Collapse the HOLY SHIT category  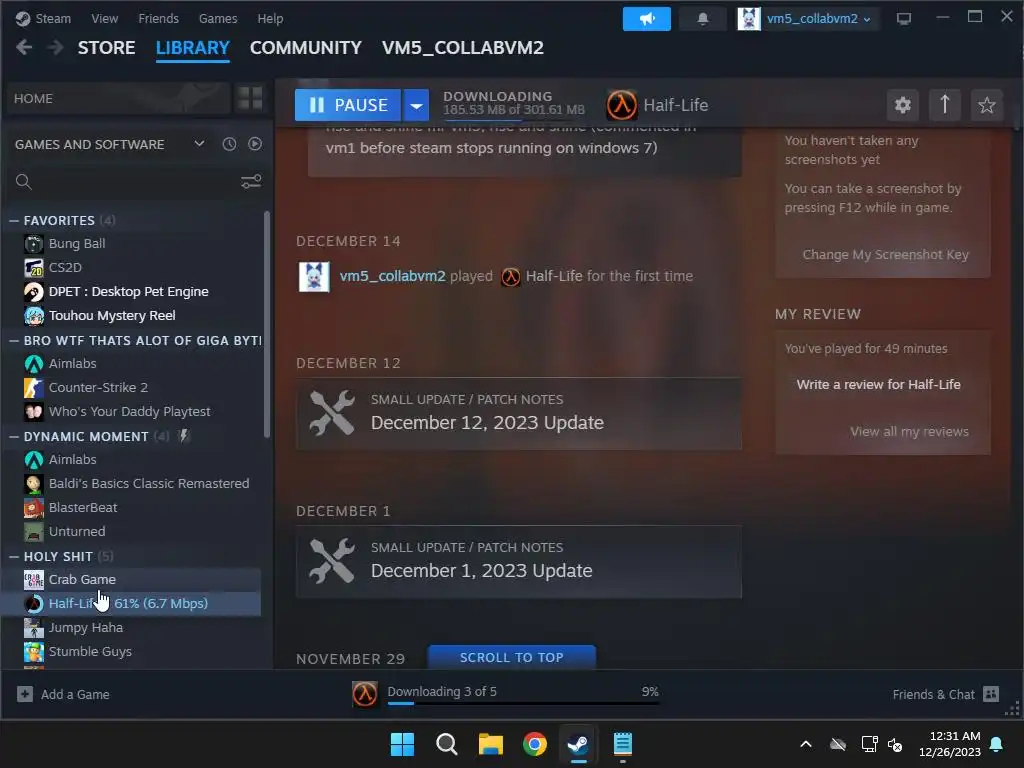(x=14, y=557)
